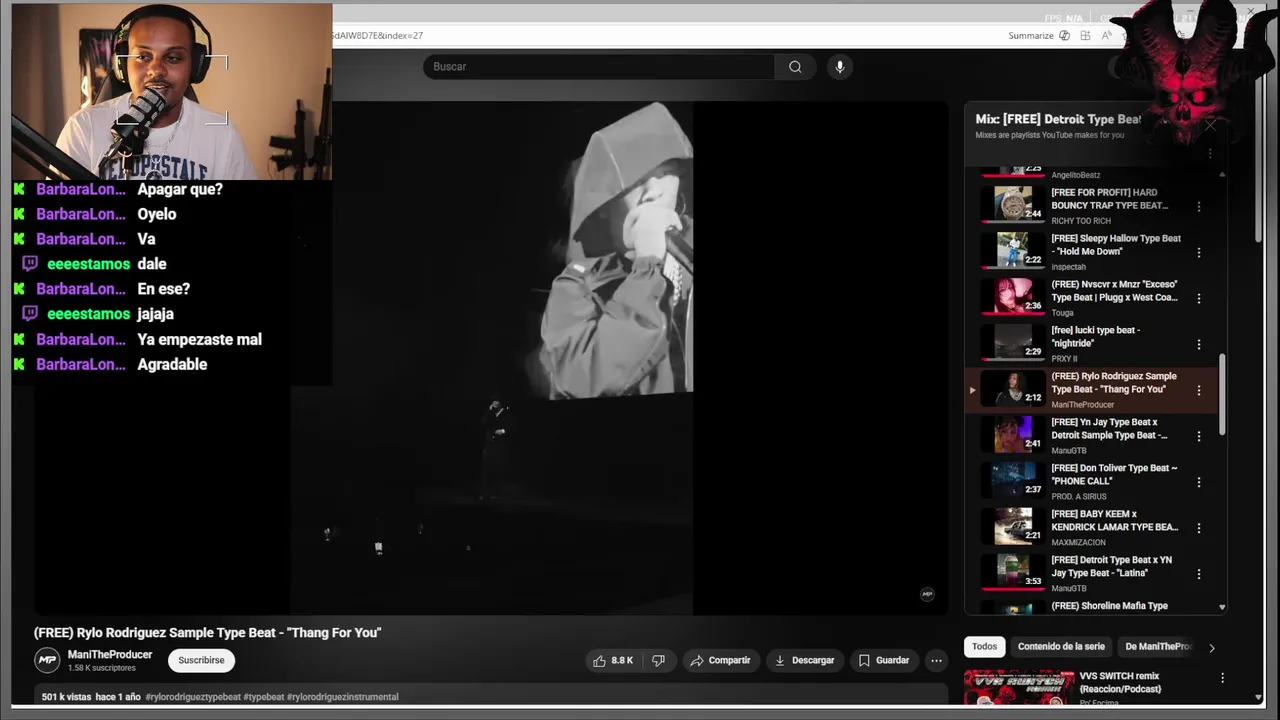This screenshot has width=1280, height=720.
Task: Open Detroit Type Beat Latina title
Action: click(1111, 567)
